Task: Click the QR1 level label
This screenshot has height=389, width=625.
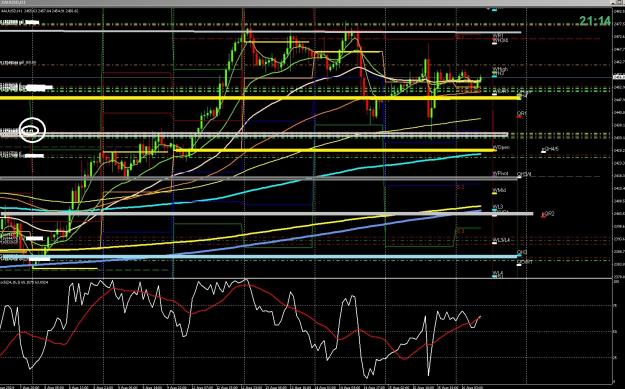Action: pyautogui.click(x=522, y=114)
